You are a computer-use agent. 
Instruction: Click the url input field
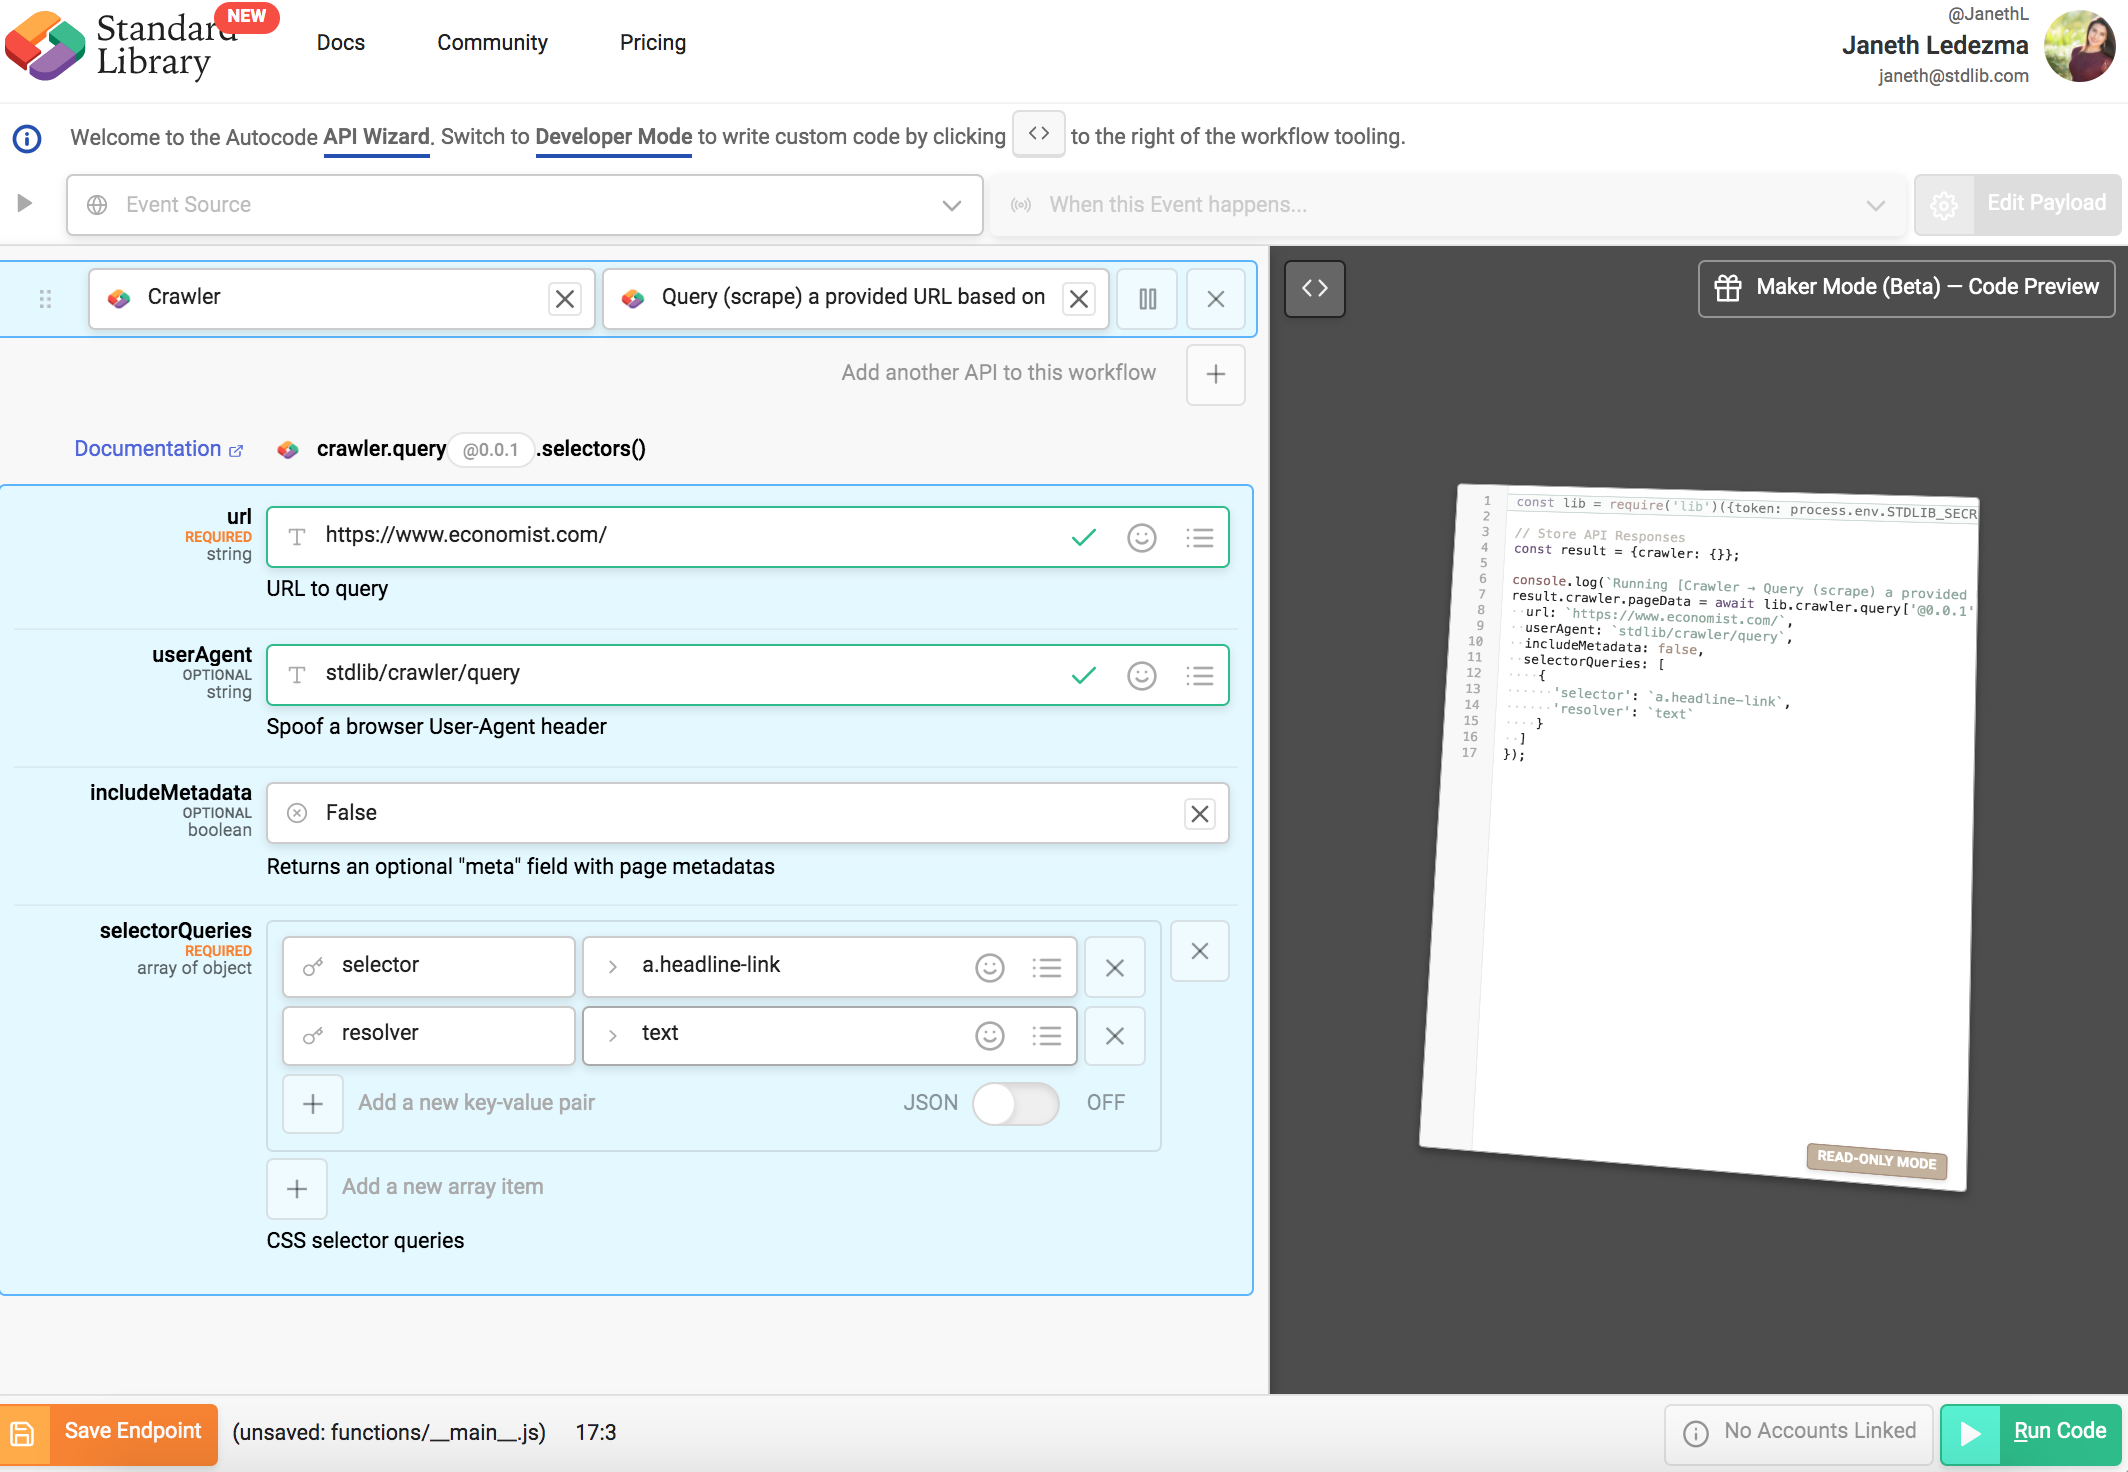click(x=747, y=537)
